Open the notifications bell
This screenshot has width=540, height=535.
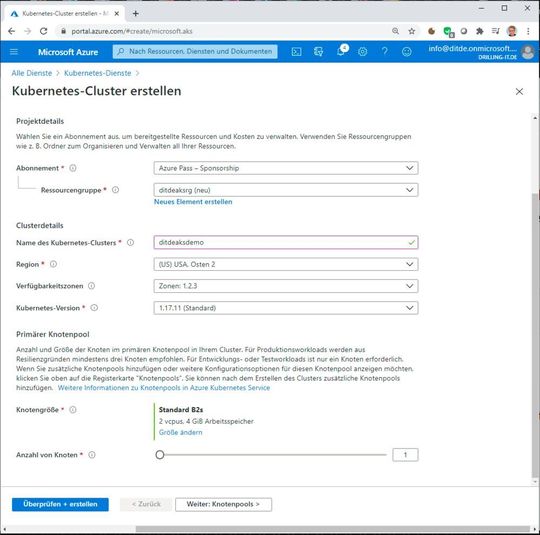[341, 52]
